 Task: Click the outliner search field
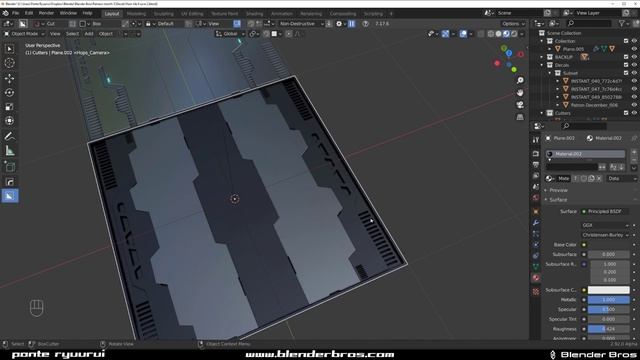point(589,24)
